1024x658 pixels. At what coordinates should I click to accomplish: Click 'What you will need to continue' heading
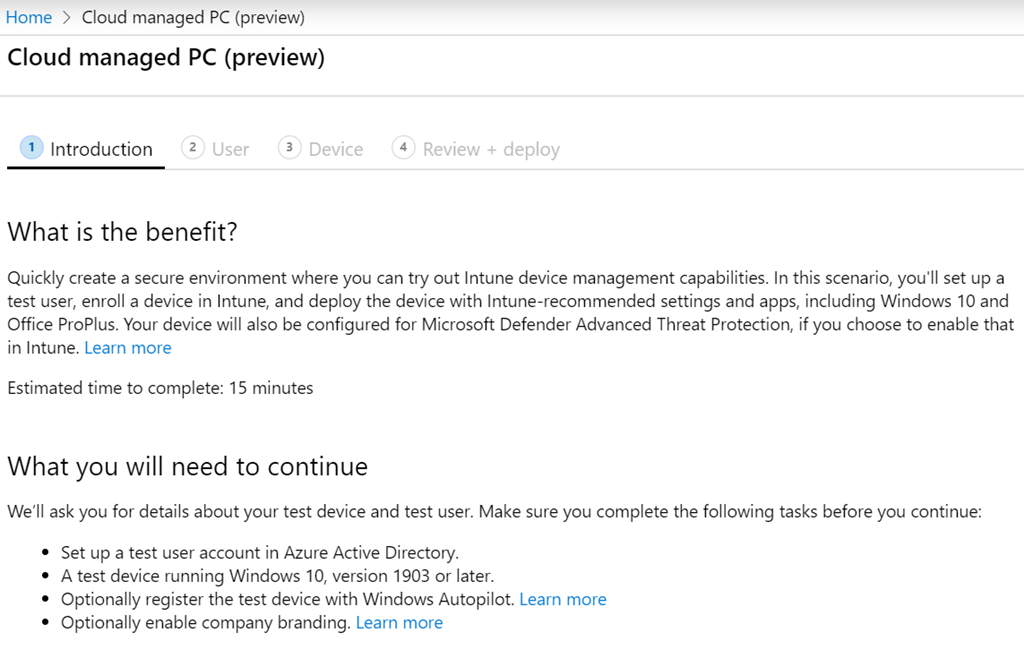pyautogui.click(x=187, y=466)
